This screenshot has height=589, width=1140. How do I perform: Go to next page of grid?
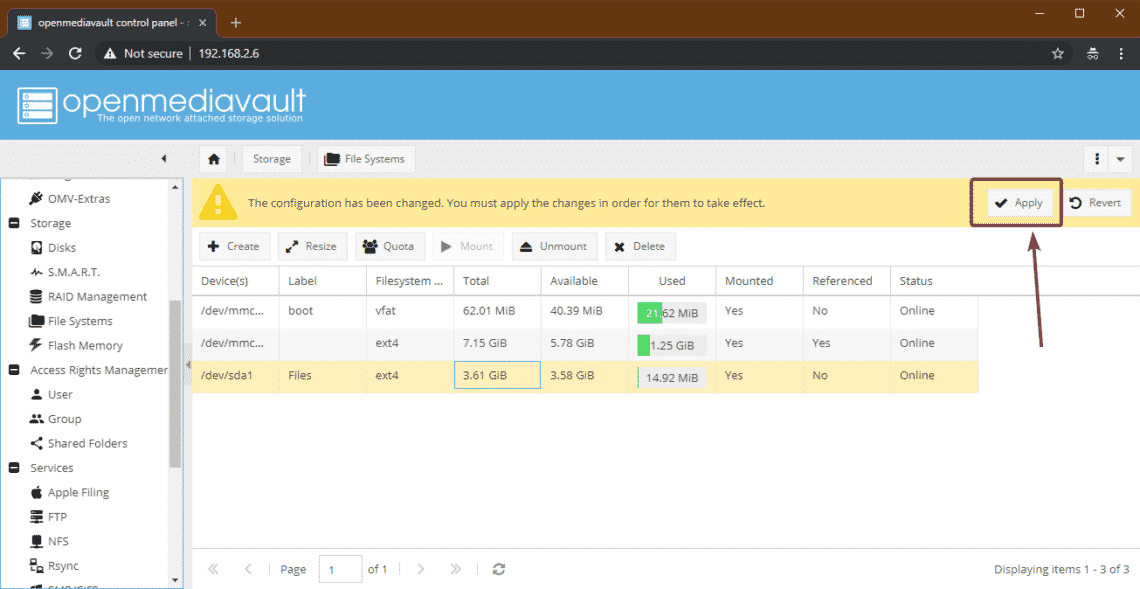tap(420, 569)
